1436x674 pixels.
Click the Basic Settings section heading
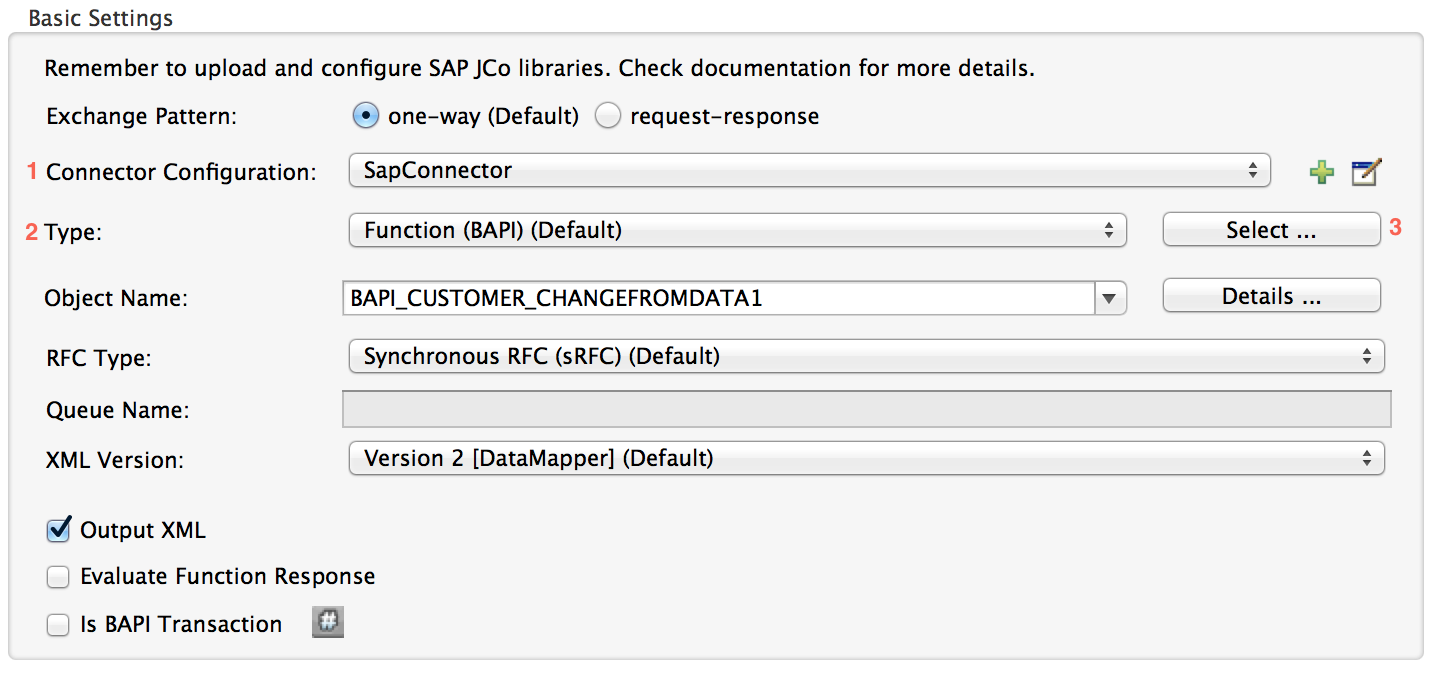[x=100, y=18]
